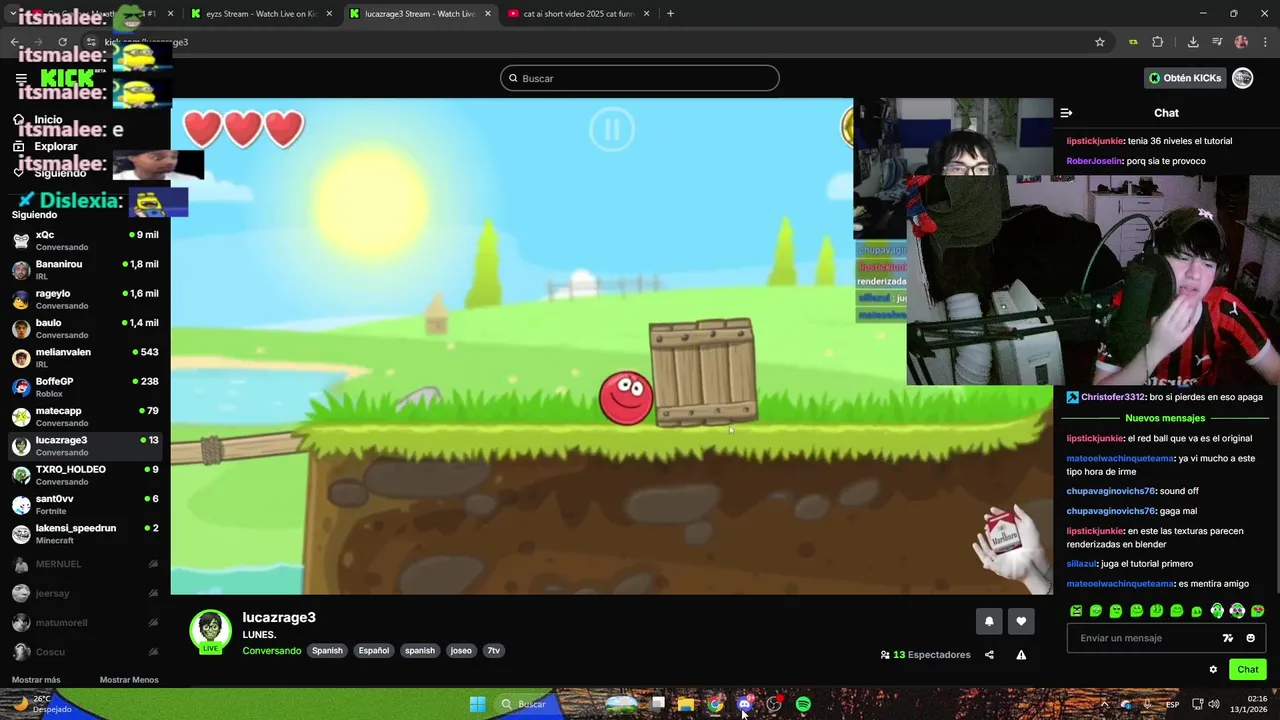Image resolution: width=1280 pixels, height=720 pixels.
Task: Open BoffeGP channel in following list
Action: click(x=85, y=387)
